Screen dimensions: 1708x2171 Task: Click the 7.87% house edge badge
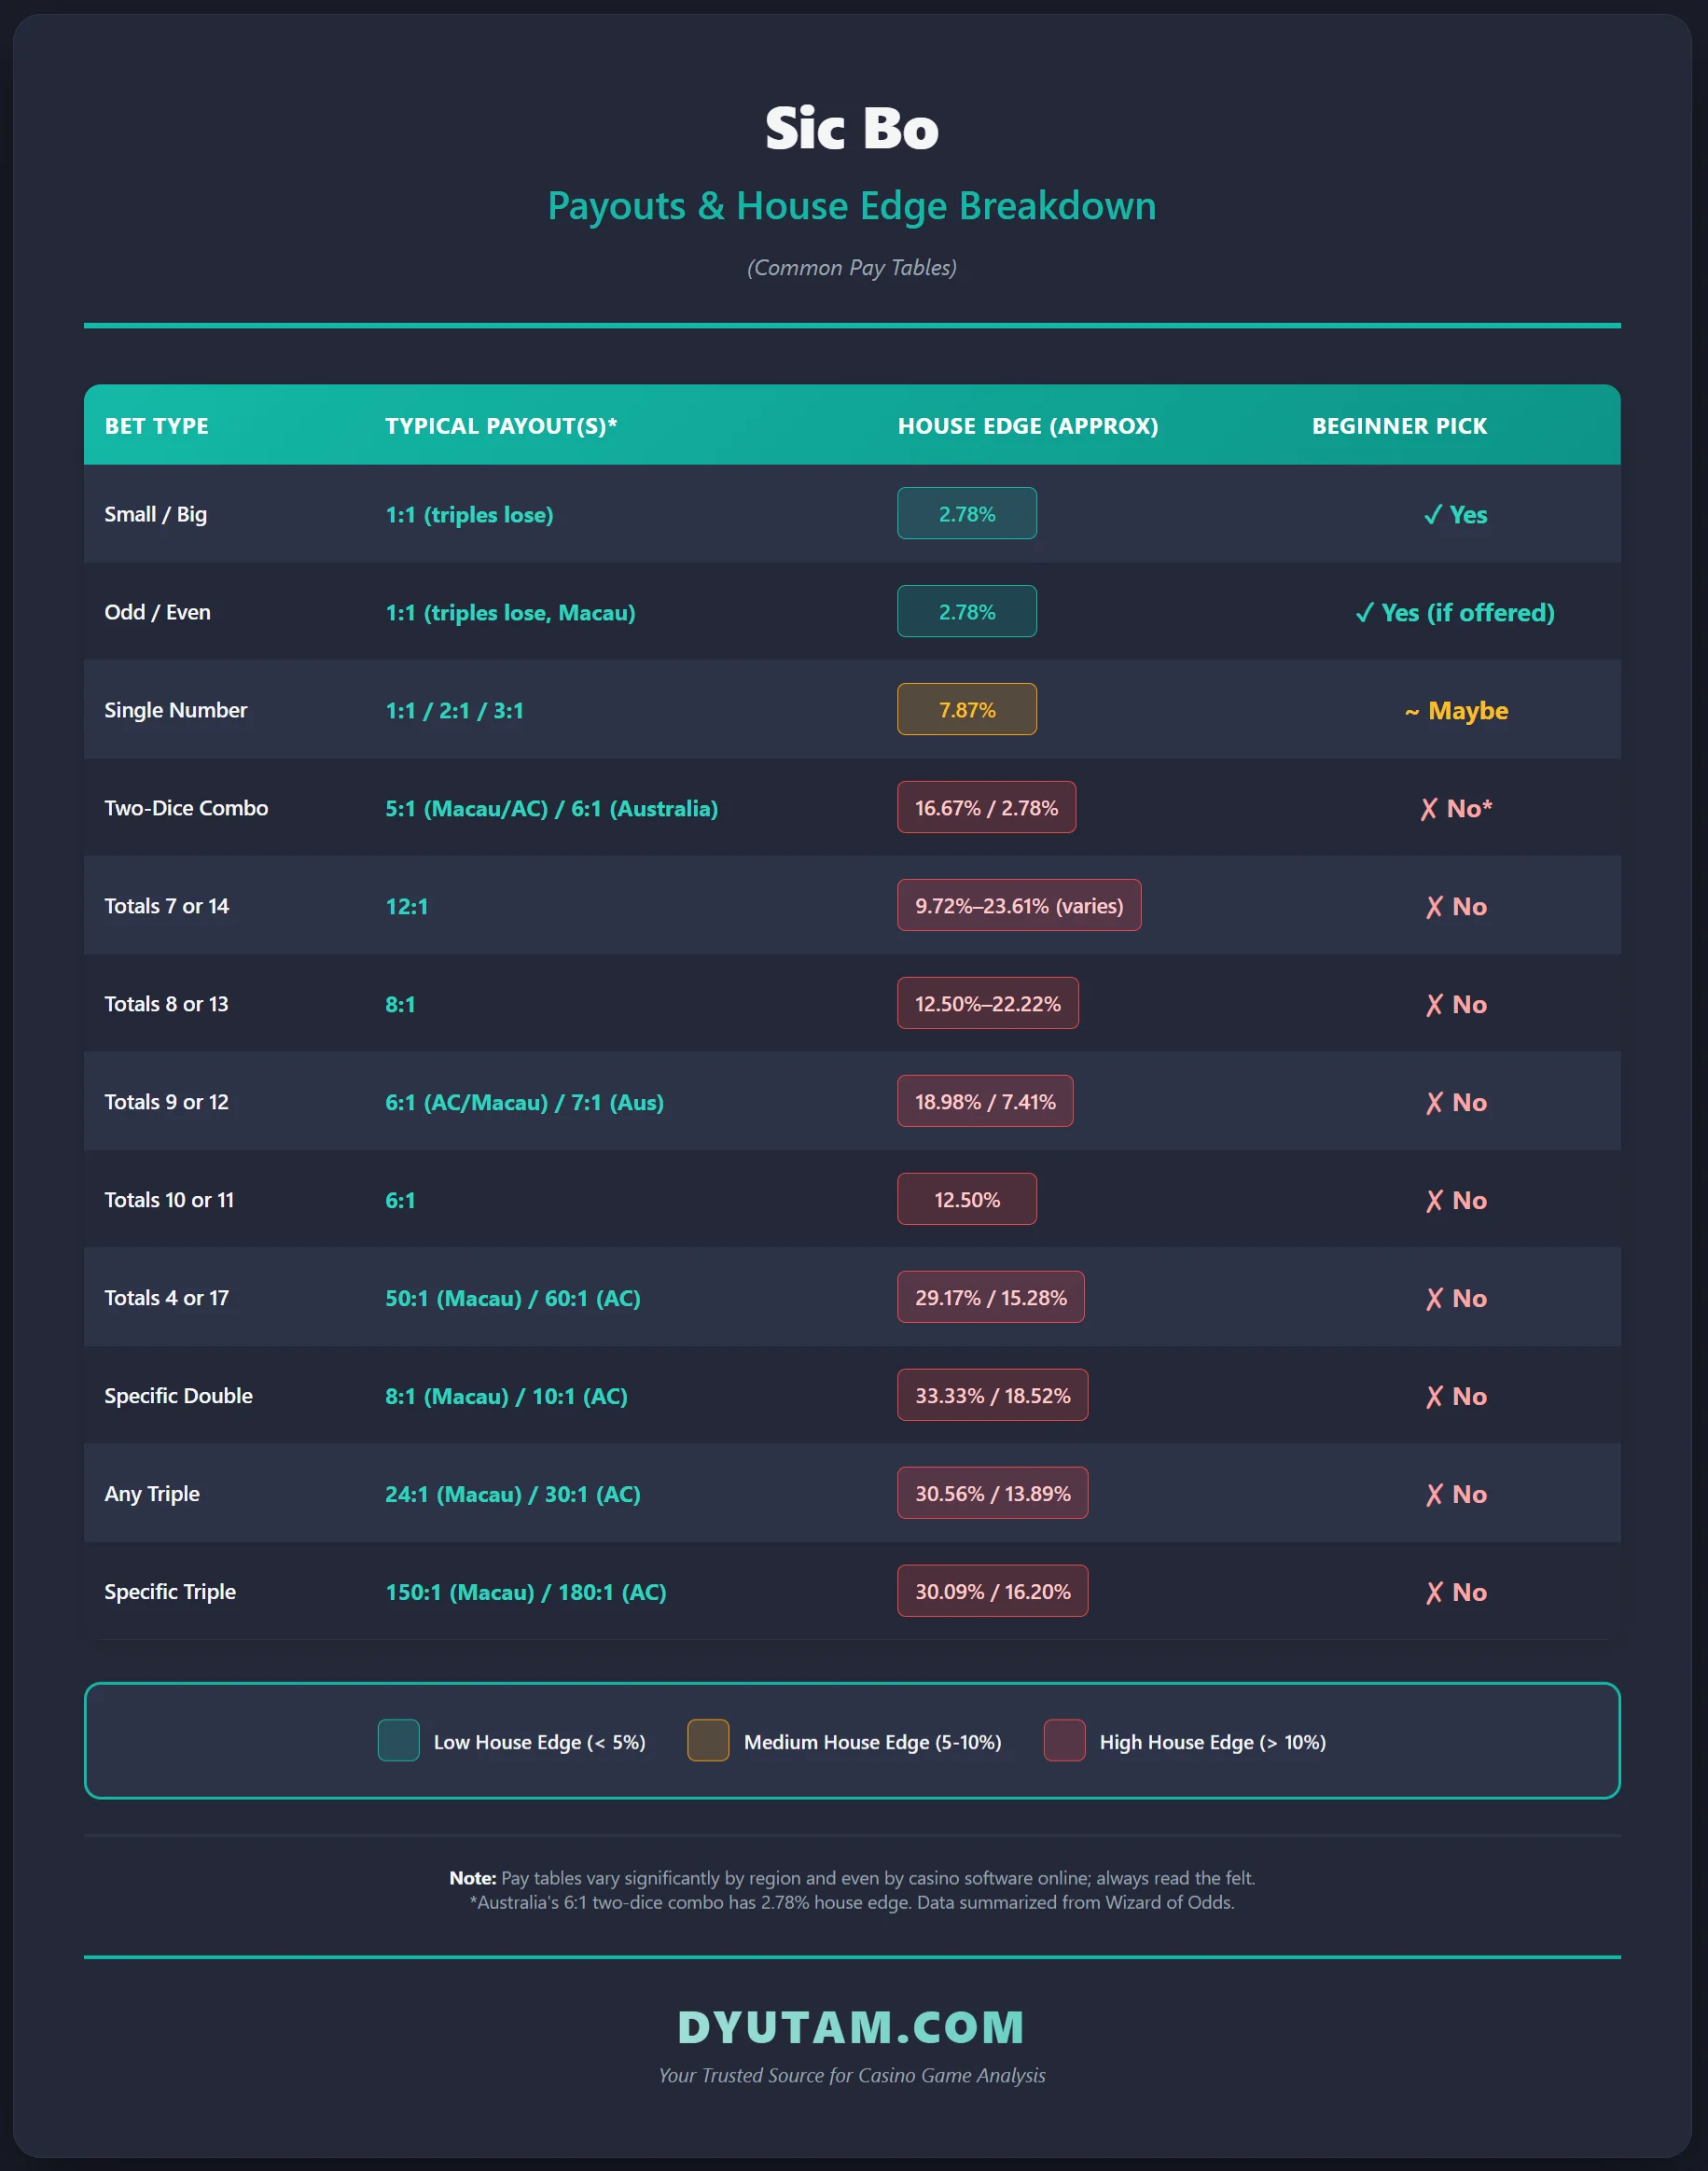coord(967,710)
